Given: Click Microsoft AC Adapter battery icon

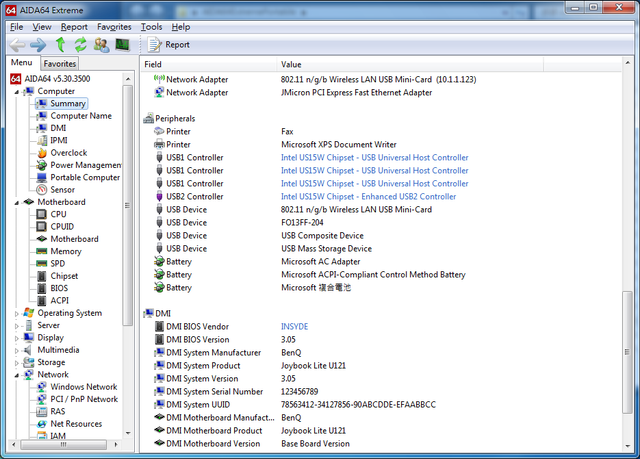Looking at the screenshot, I should 159,262.
